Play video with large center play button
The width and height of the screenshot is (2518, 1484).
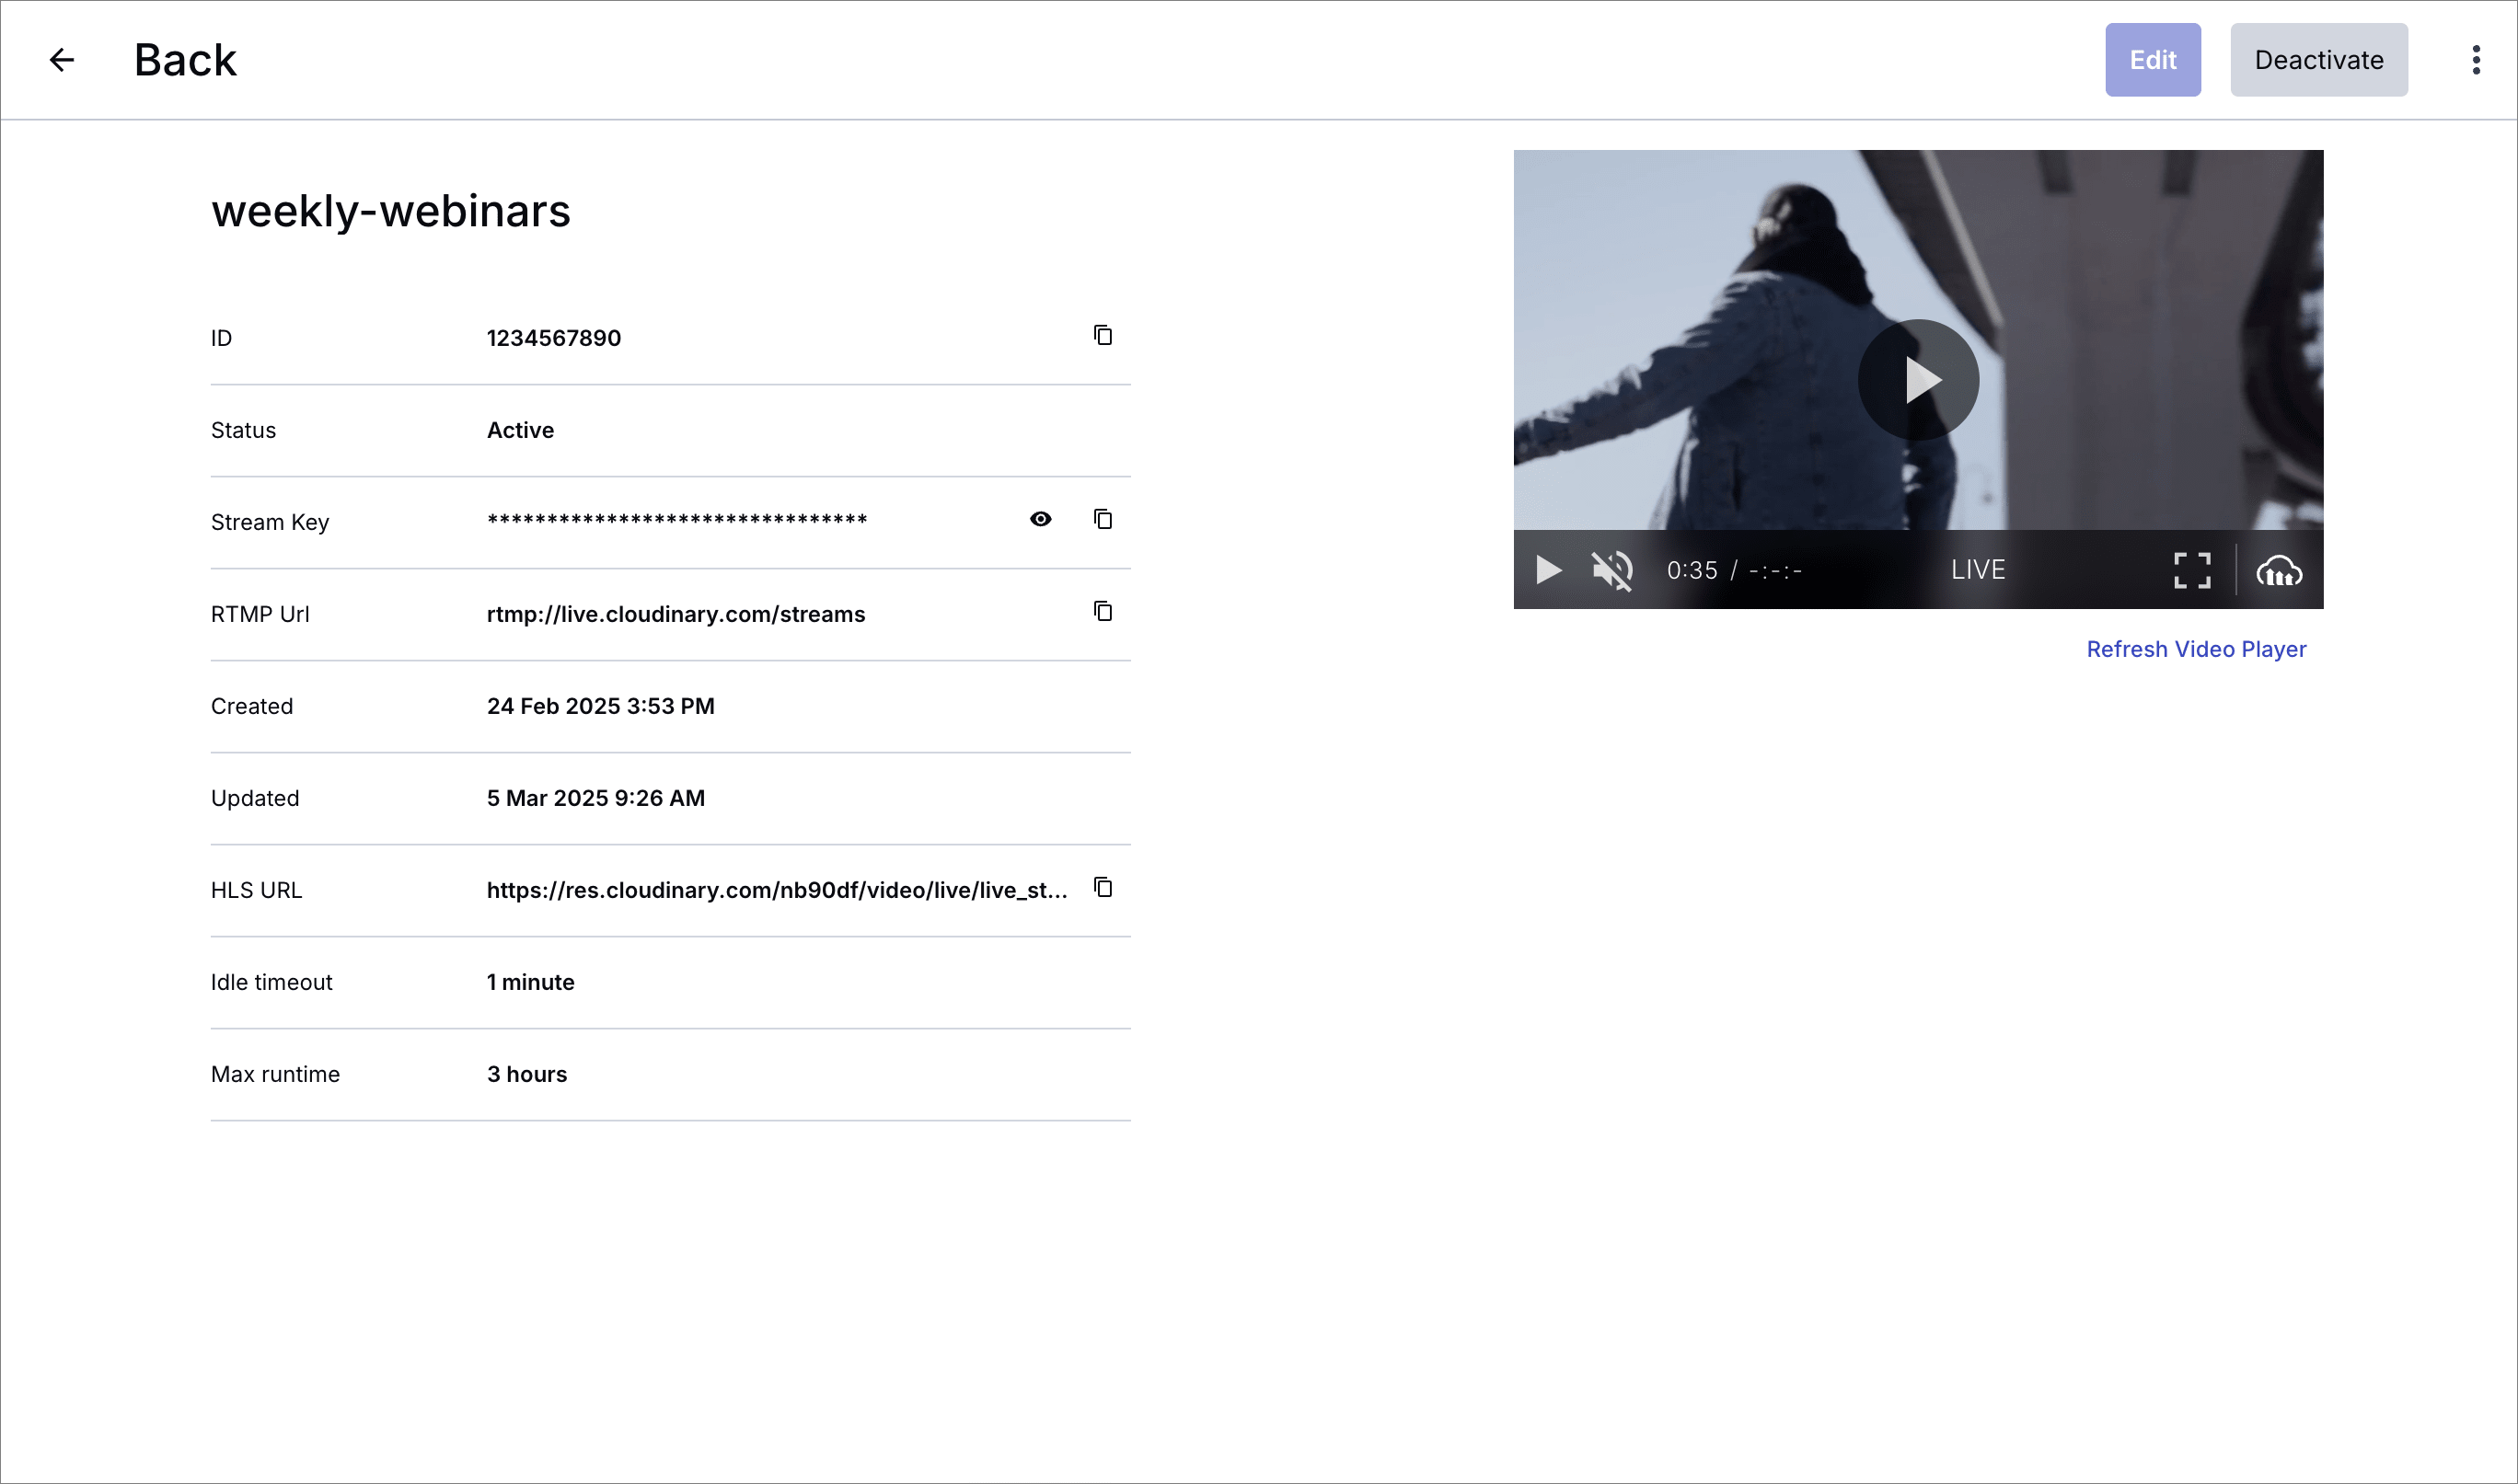(1918, 380)
